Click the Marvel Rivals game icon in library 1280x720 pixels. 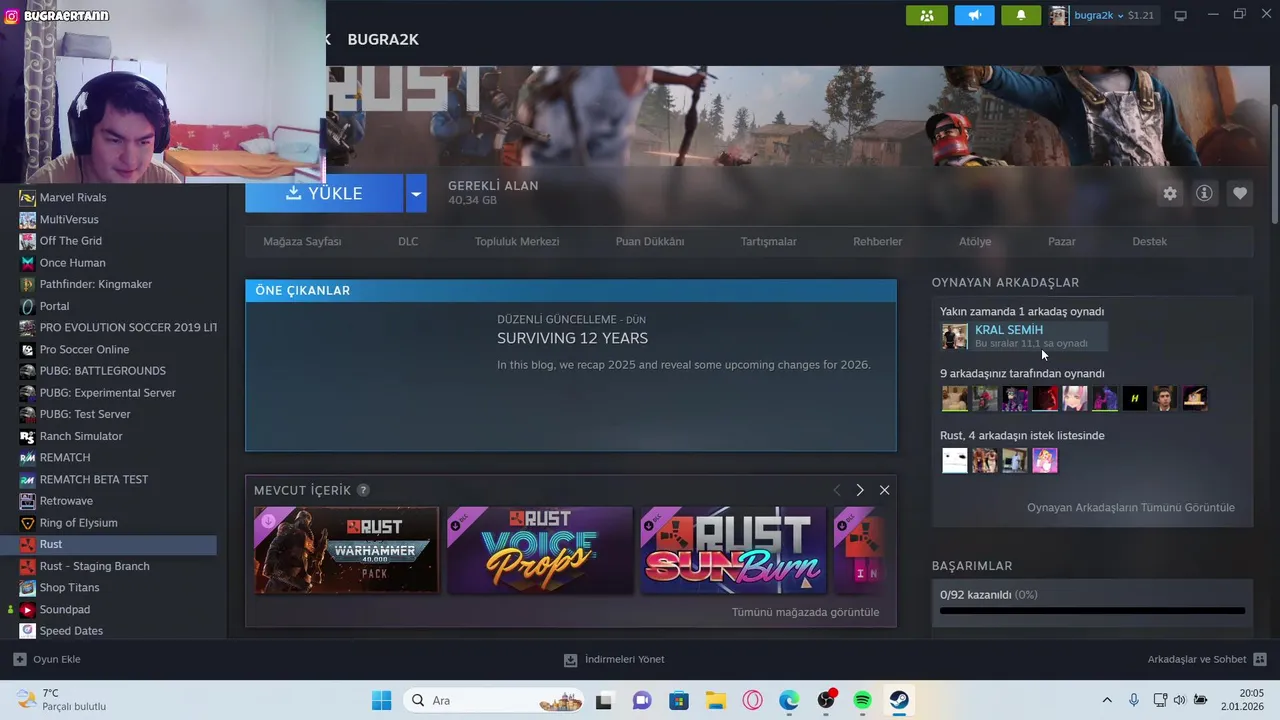[x=27, y=197]
